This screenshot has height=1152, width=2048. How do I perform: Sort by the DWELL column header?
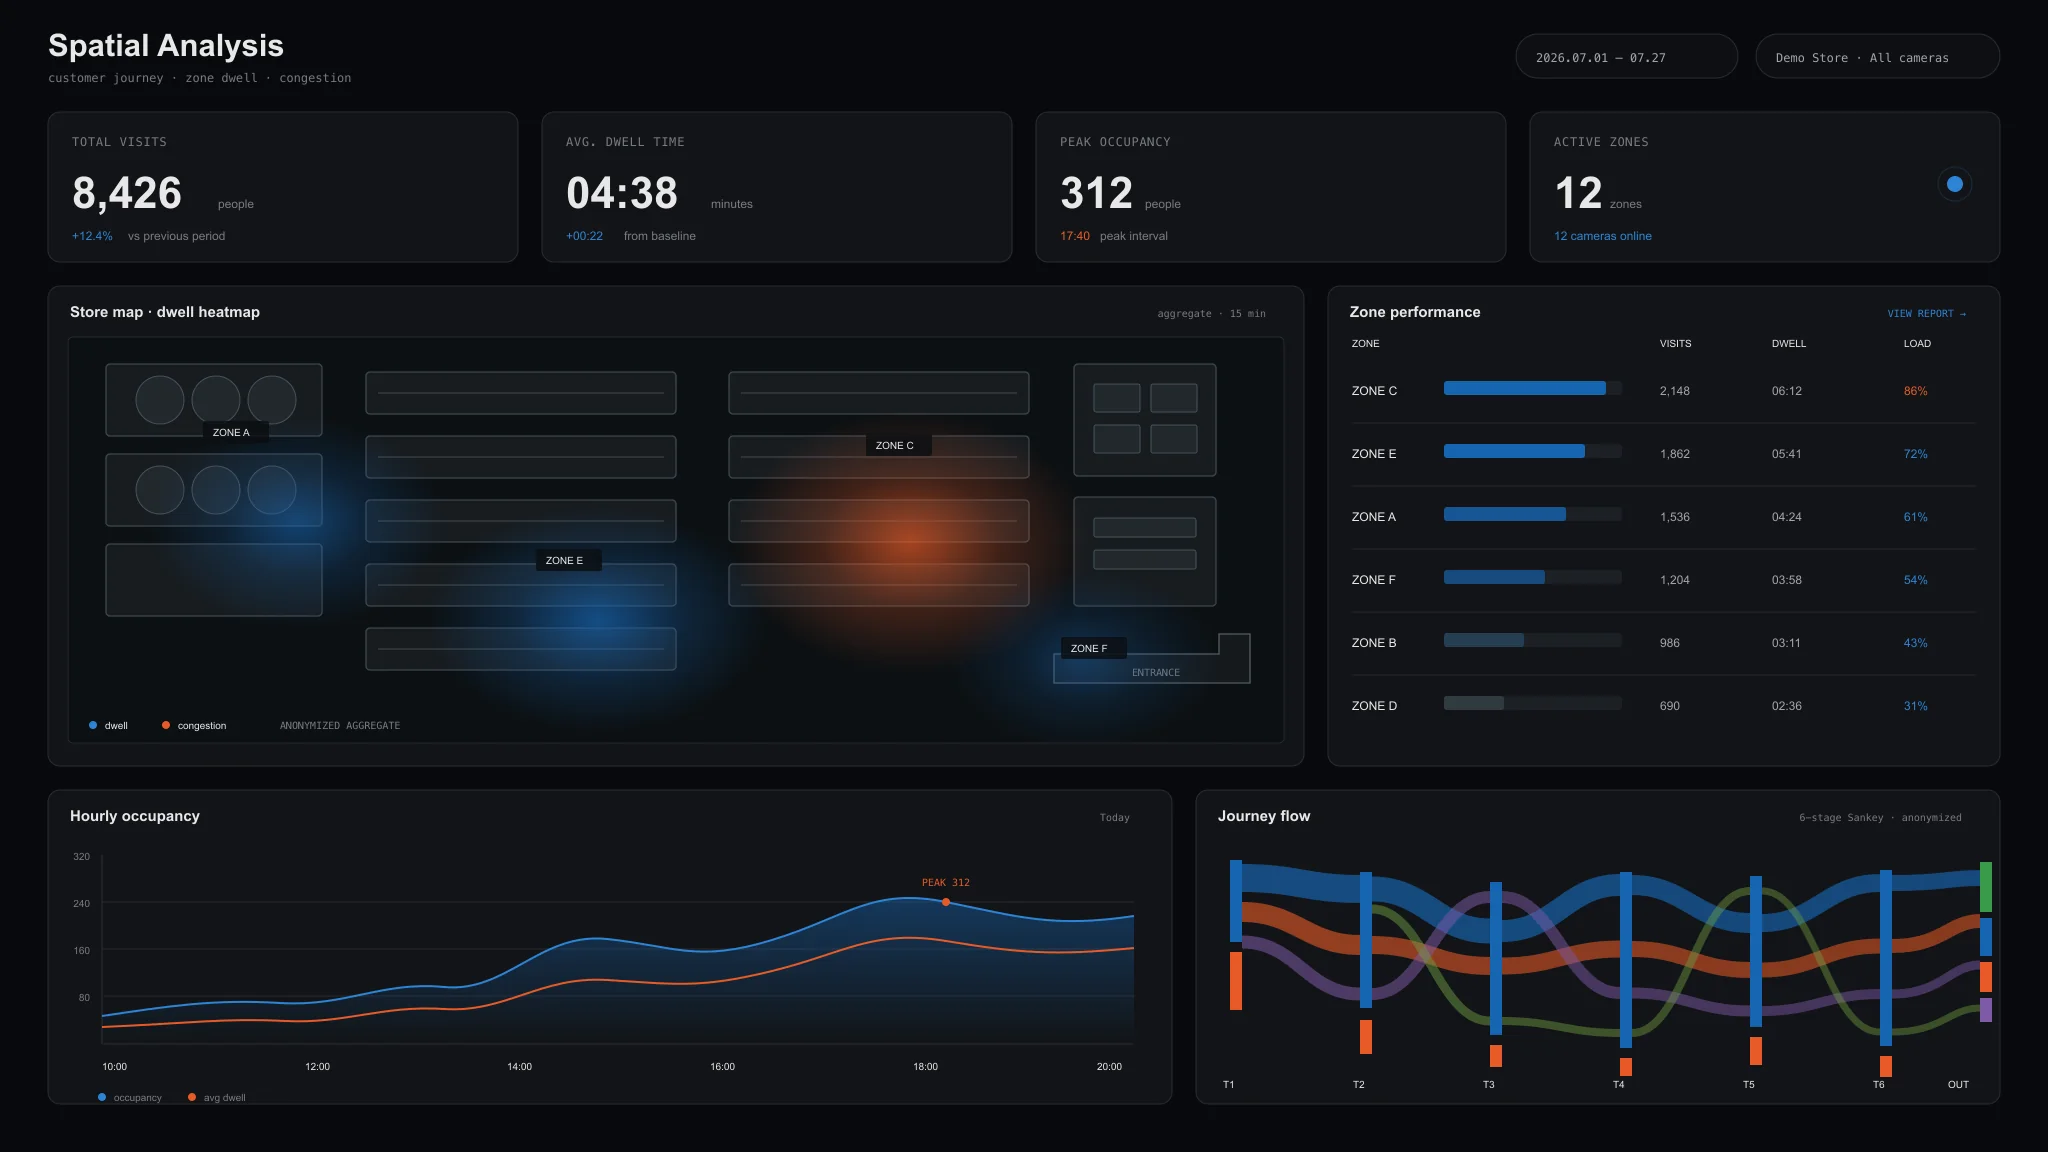(1788, 344)
